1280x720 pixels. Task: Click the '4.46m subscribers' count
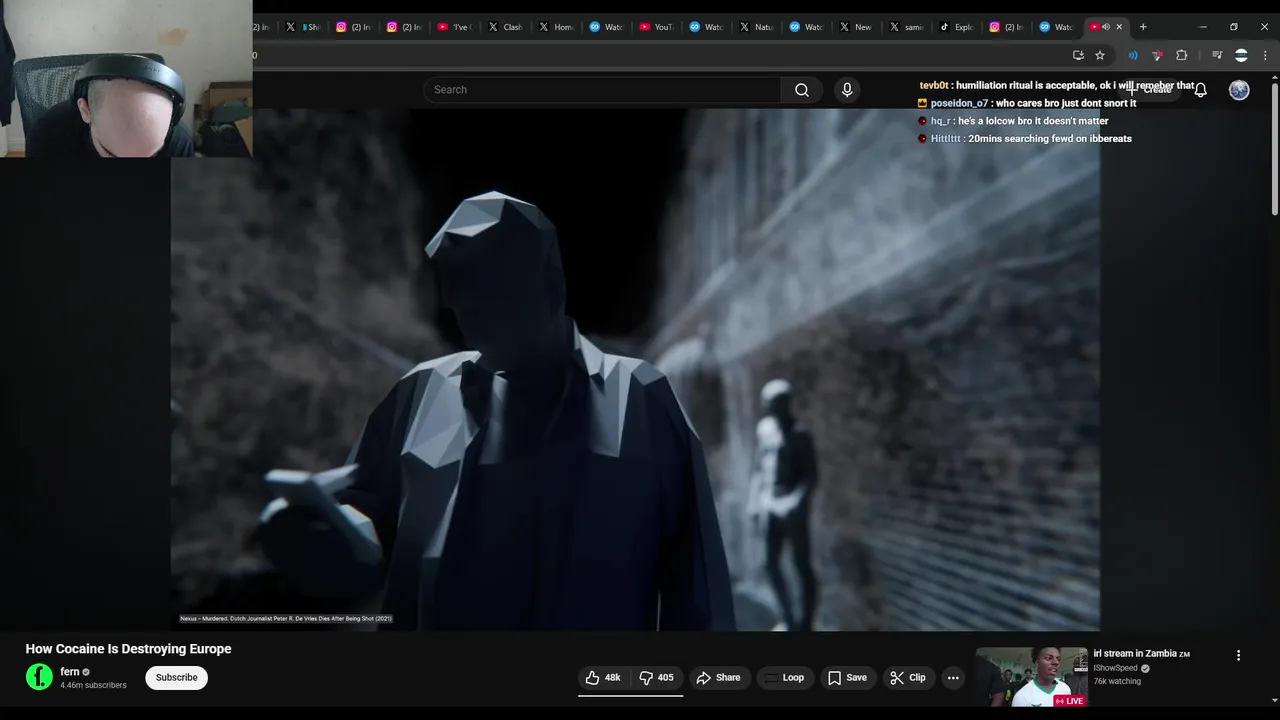tap(93, 686)
